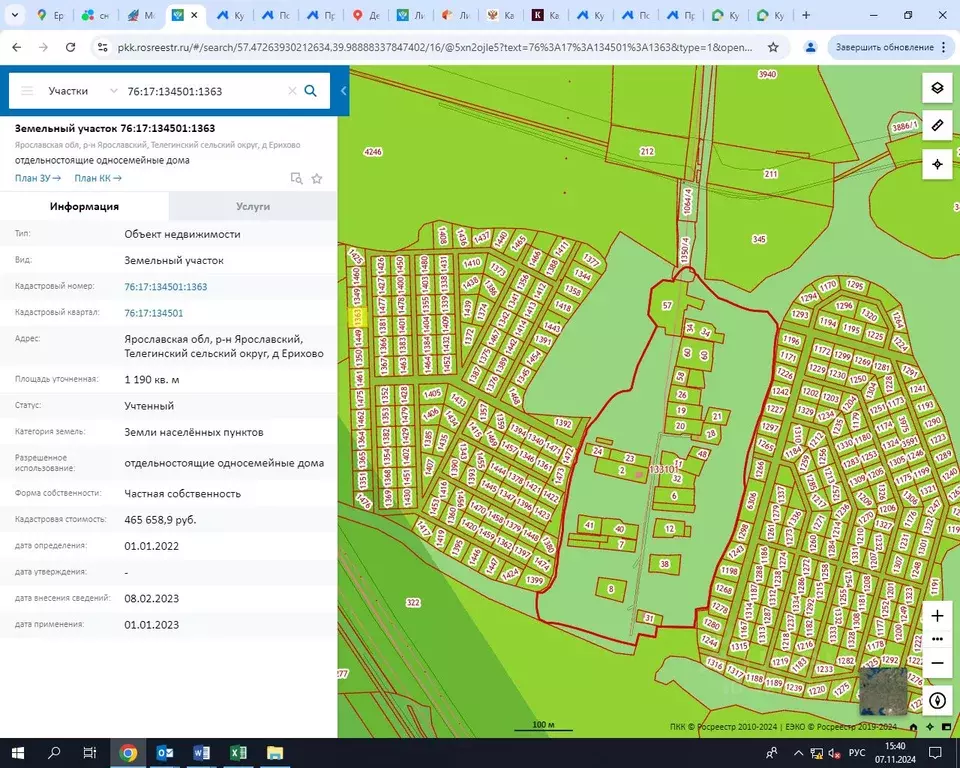Open the План ЗУ link

(x=38, y=178)
